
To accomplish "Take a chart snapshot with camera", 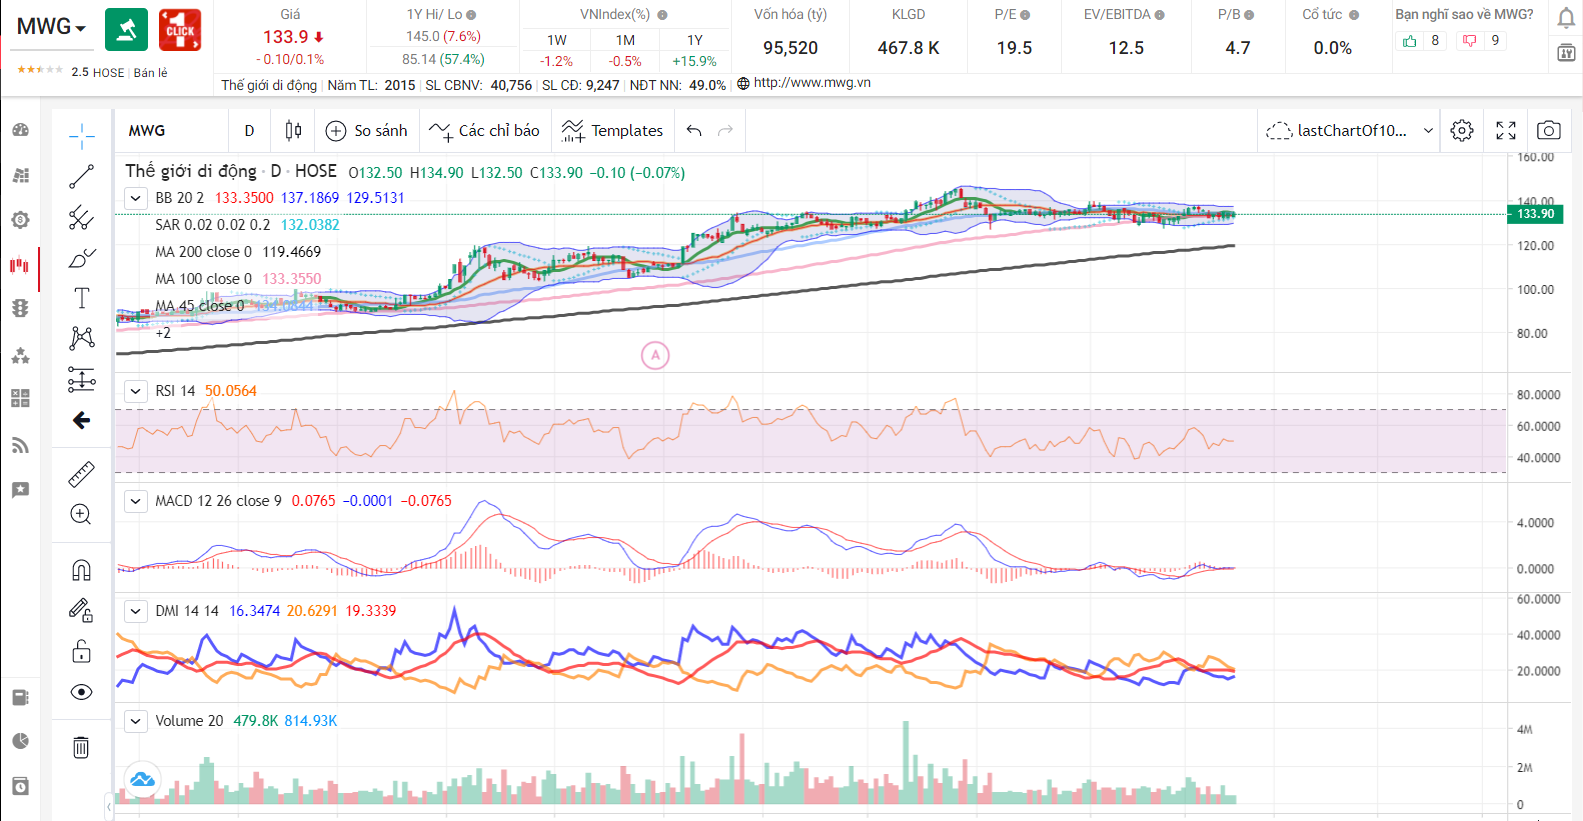I will [1549, 131].
